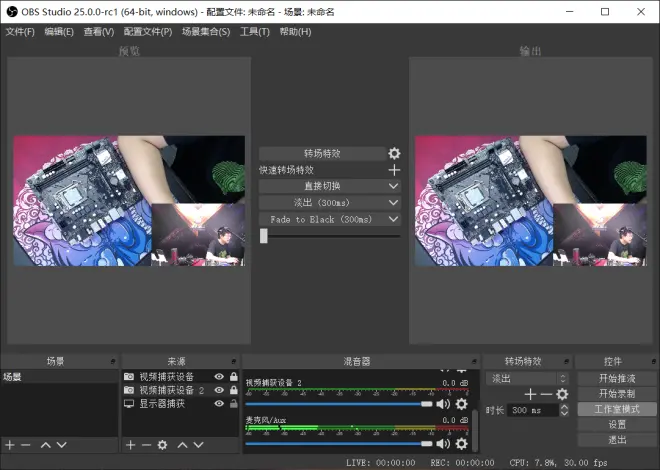The image size is (660, 470).
Task: Click the OBS logo in title bar
Action: [12, 11]
